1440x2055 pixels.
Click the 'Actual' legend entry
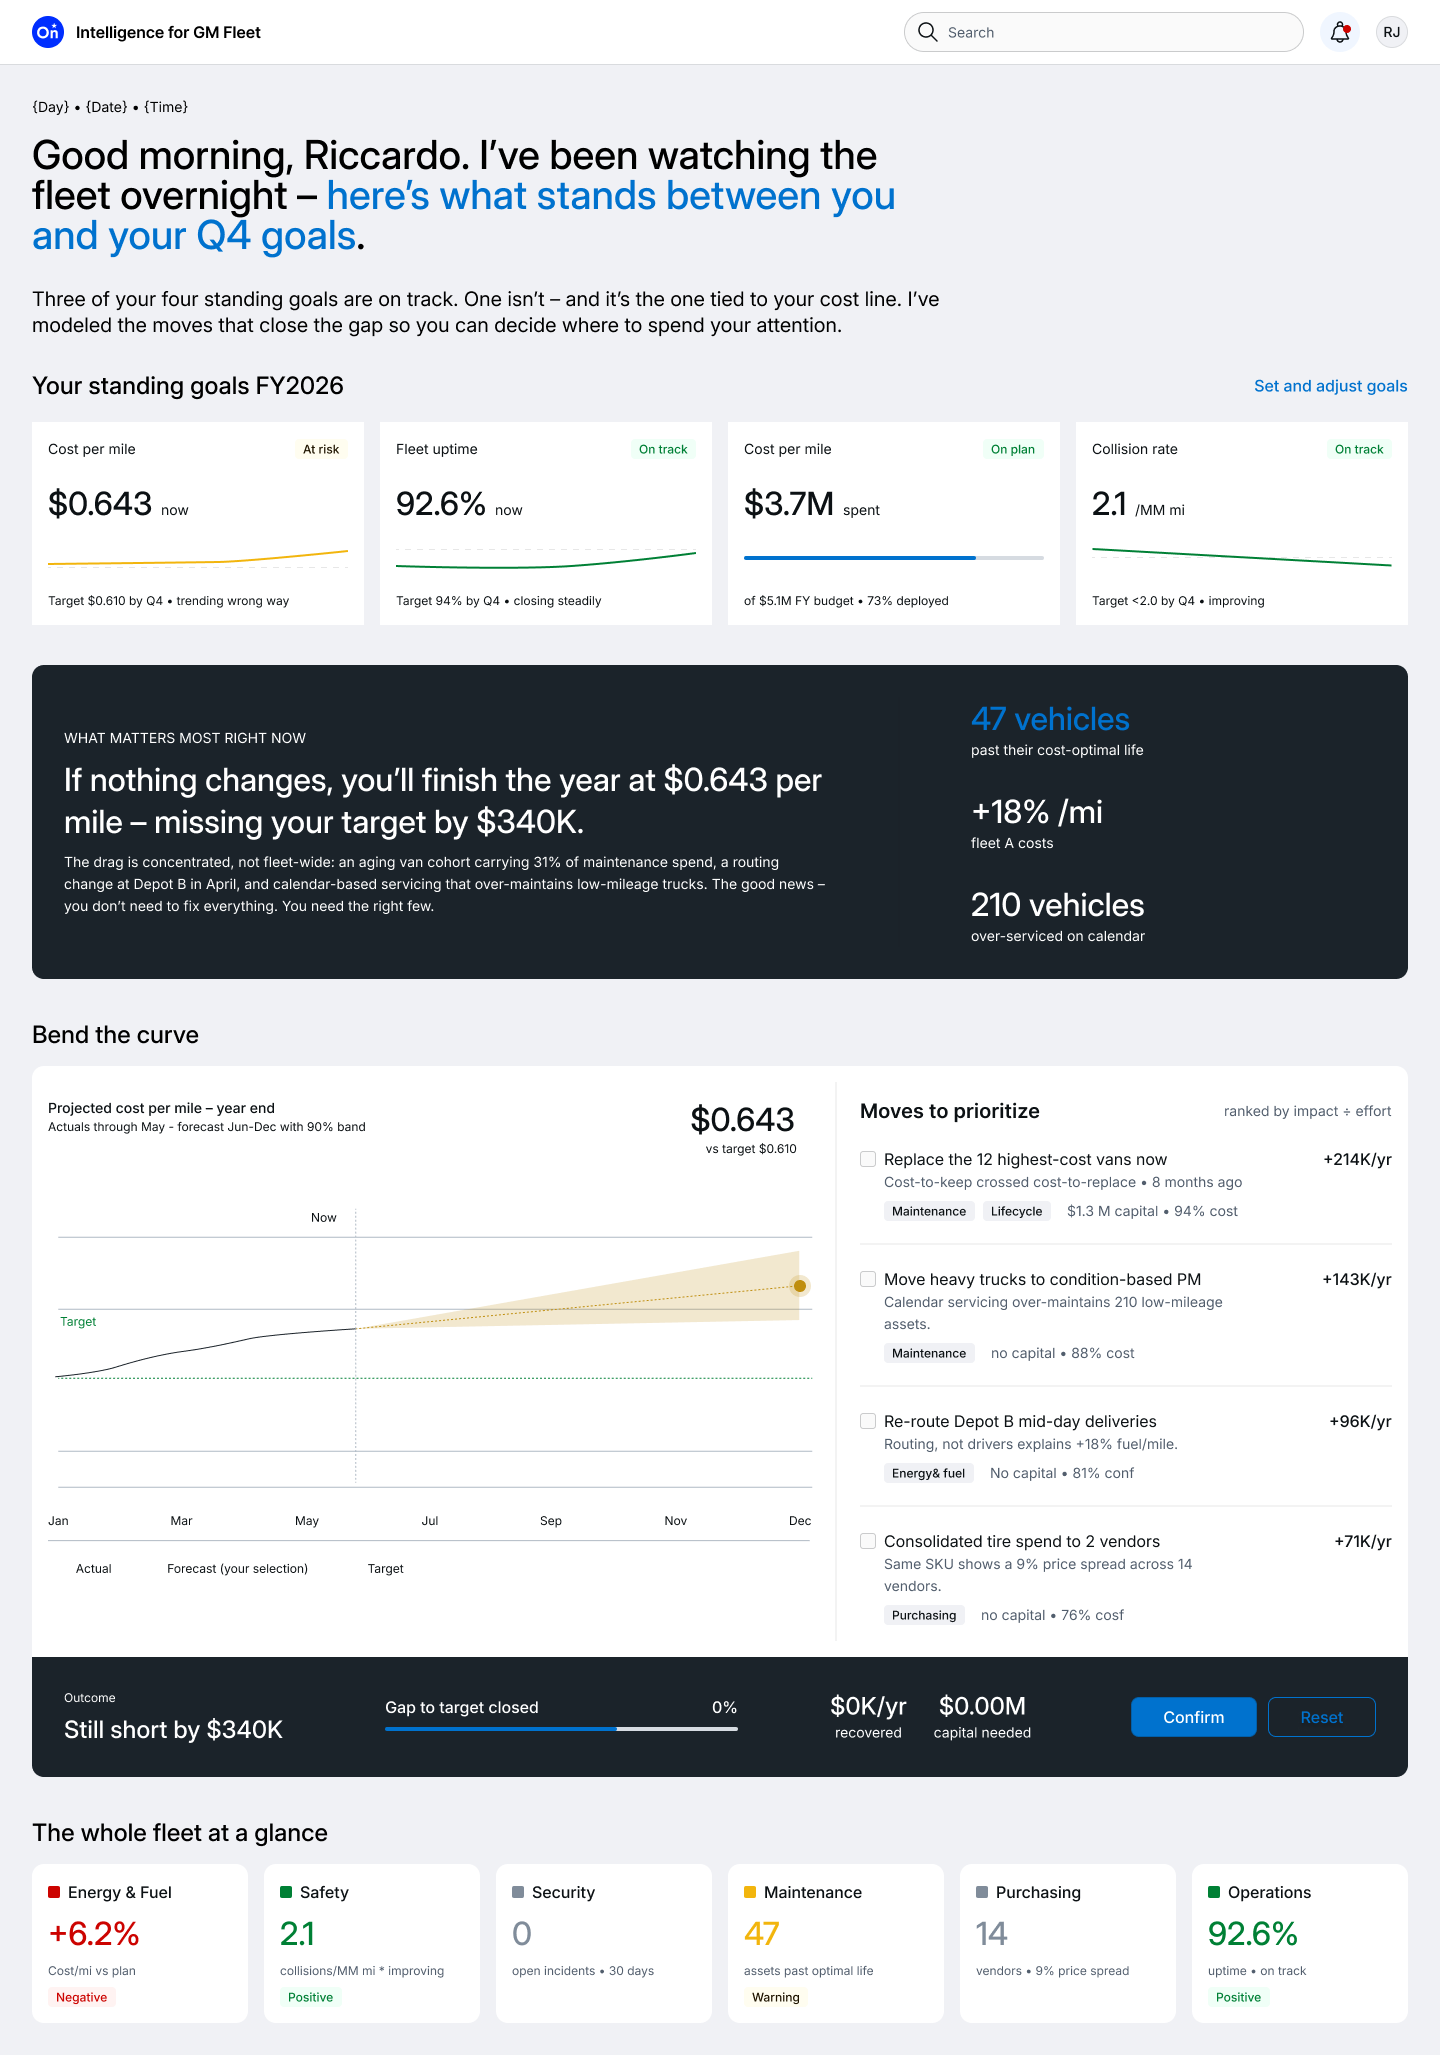click(94, 1568)
